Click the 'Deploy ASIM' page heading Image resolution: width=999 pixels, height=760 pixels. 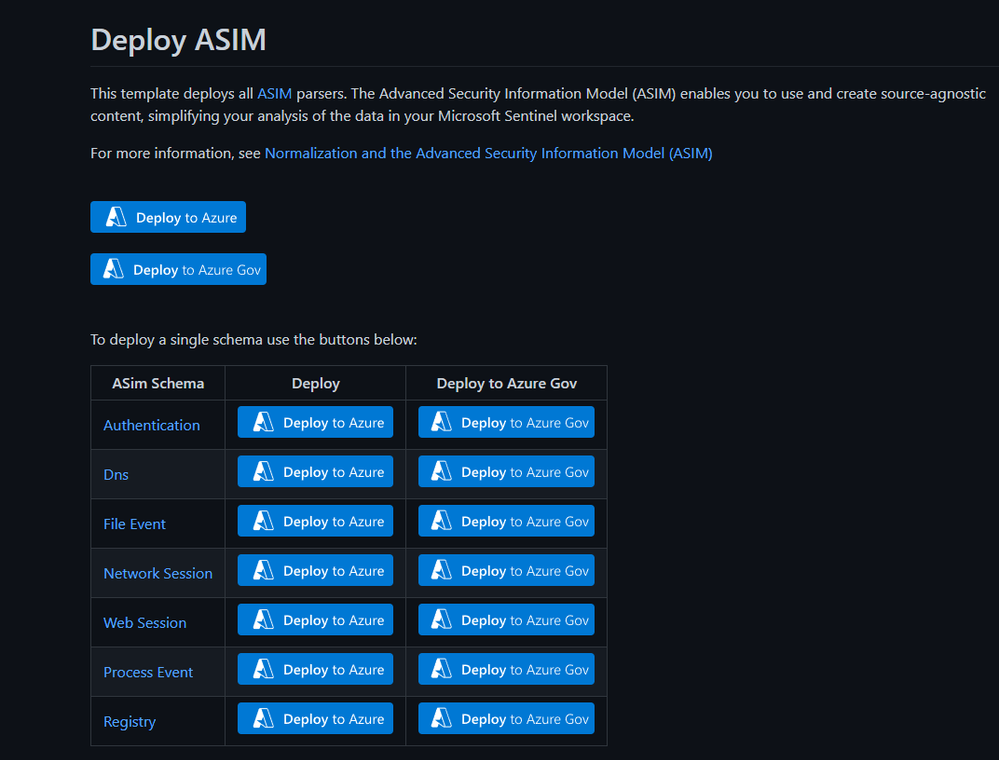coord(178,39)
